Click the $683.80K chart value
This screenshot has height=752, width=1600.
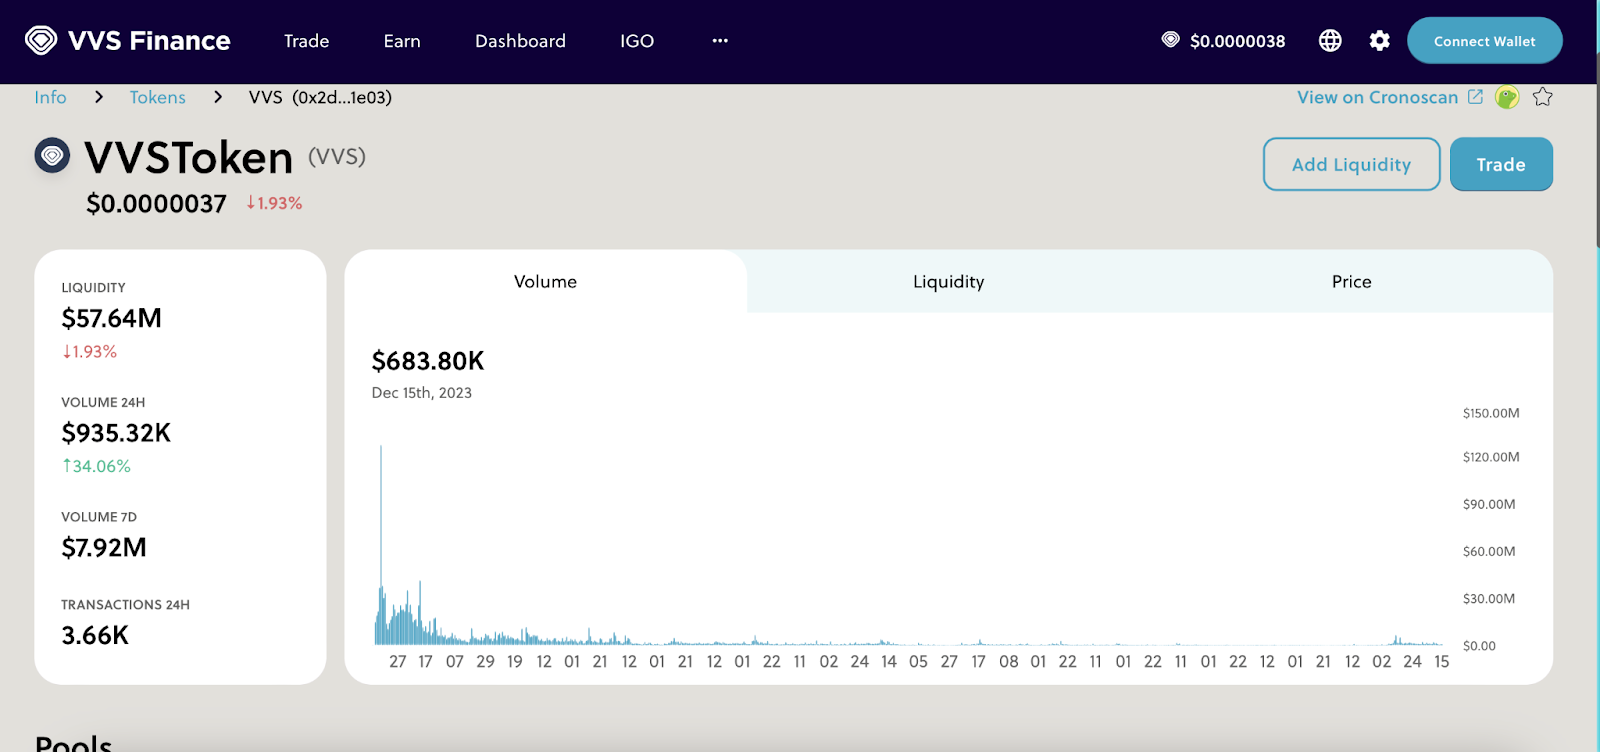tap(428, 361)
